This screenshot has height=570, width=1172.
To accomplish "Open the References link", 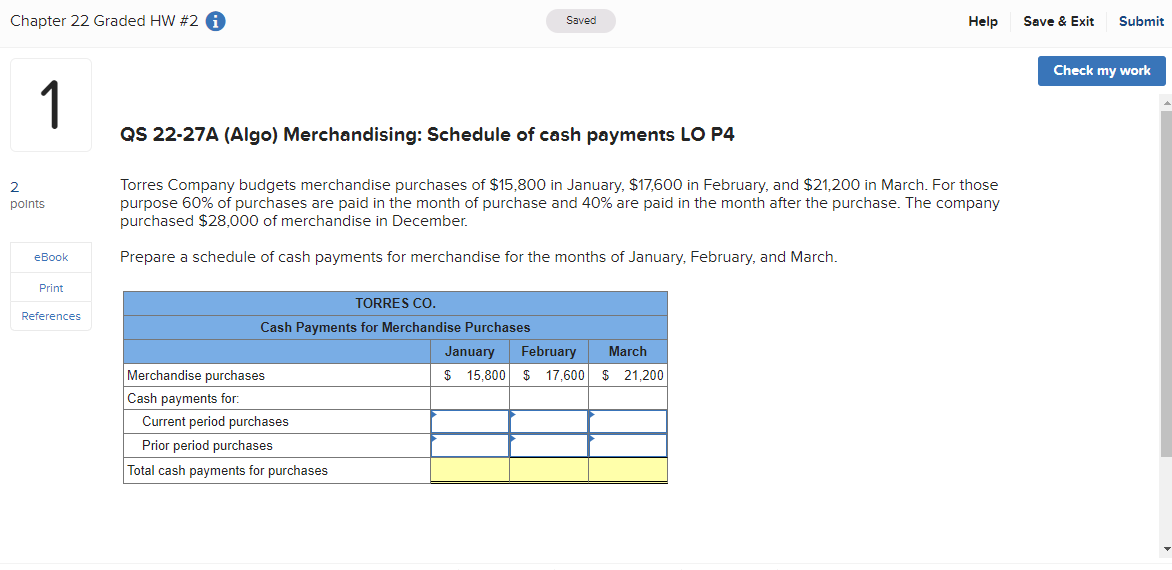I will click(51, 316).
